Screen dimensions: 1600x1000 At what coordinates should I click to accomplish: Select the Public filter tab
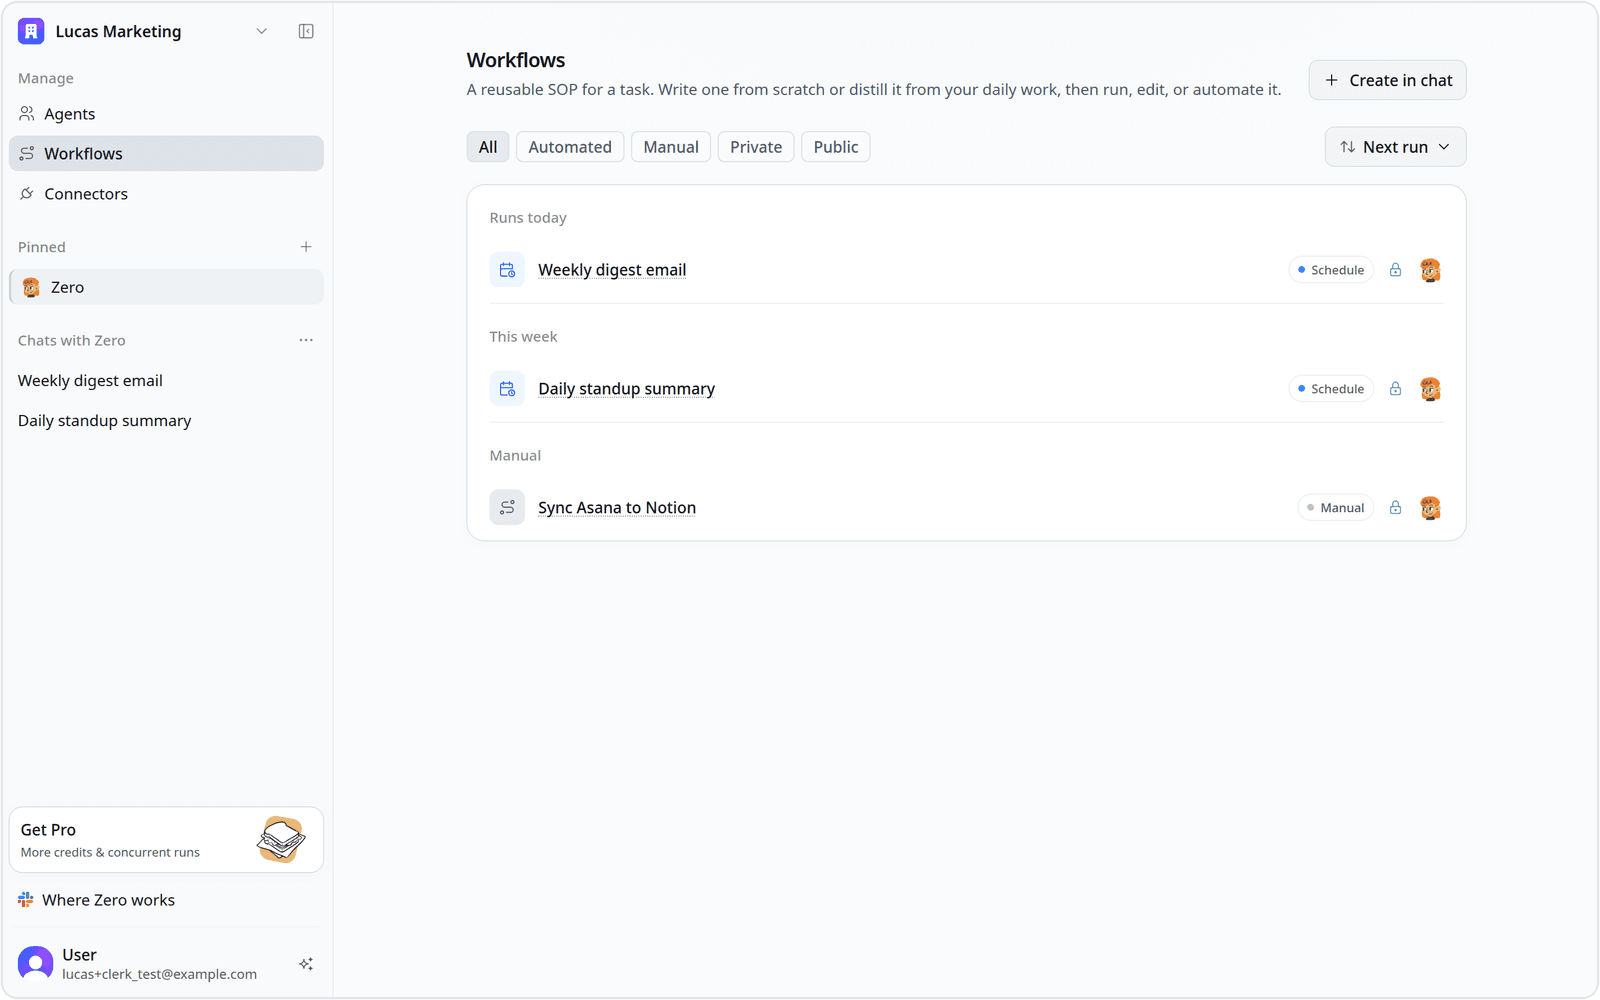click(836, 147)
